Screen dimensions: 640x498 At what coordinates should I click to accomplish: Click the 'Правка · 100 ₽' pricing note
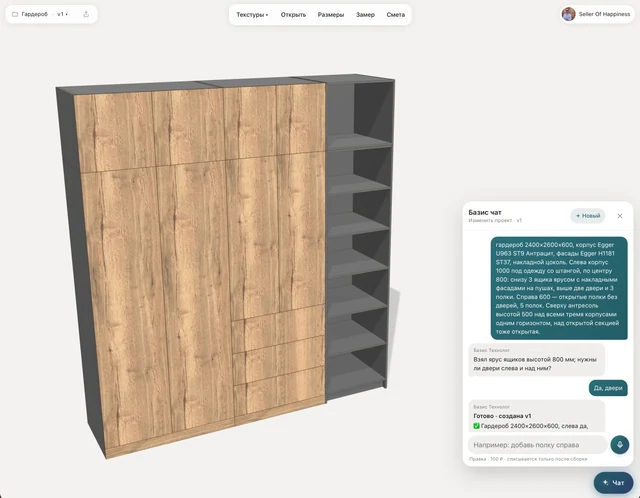point(528,459)
